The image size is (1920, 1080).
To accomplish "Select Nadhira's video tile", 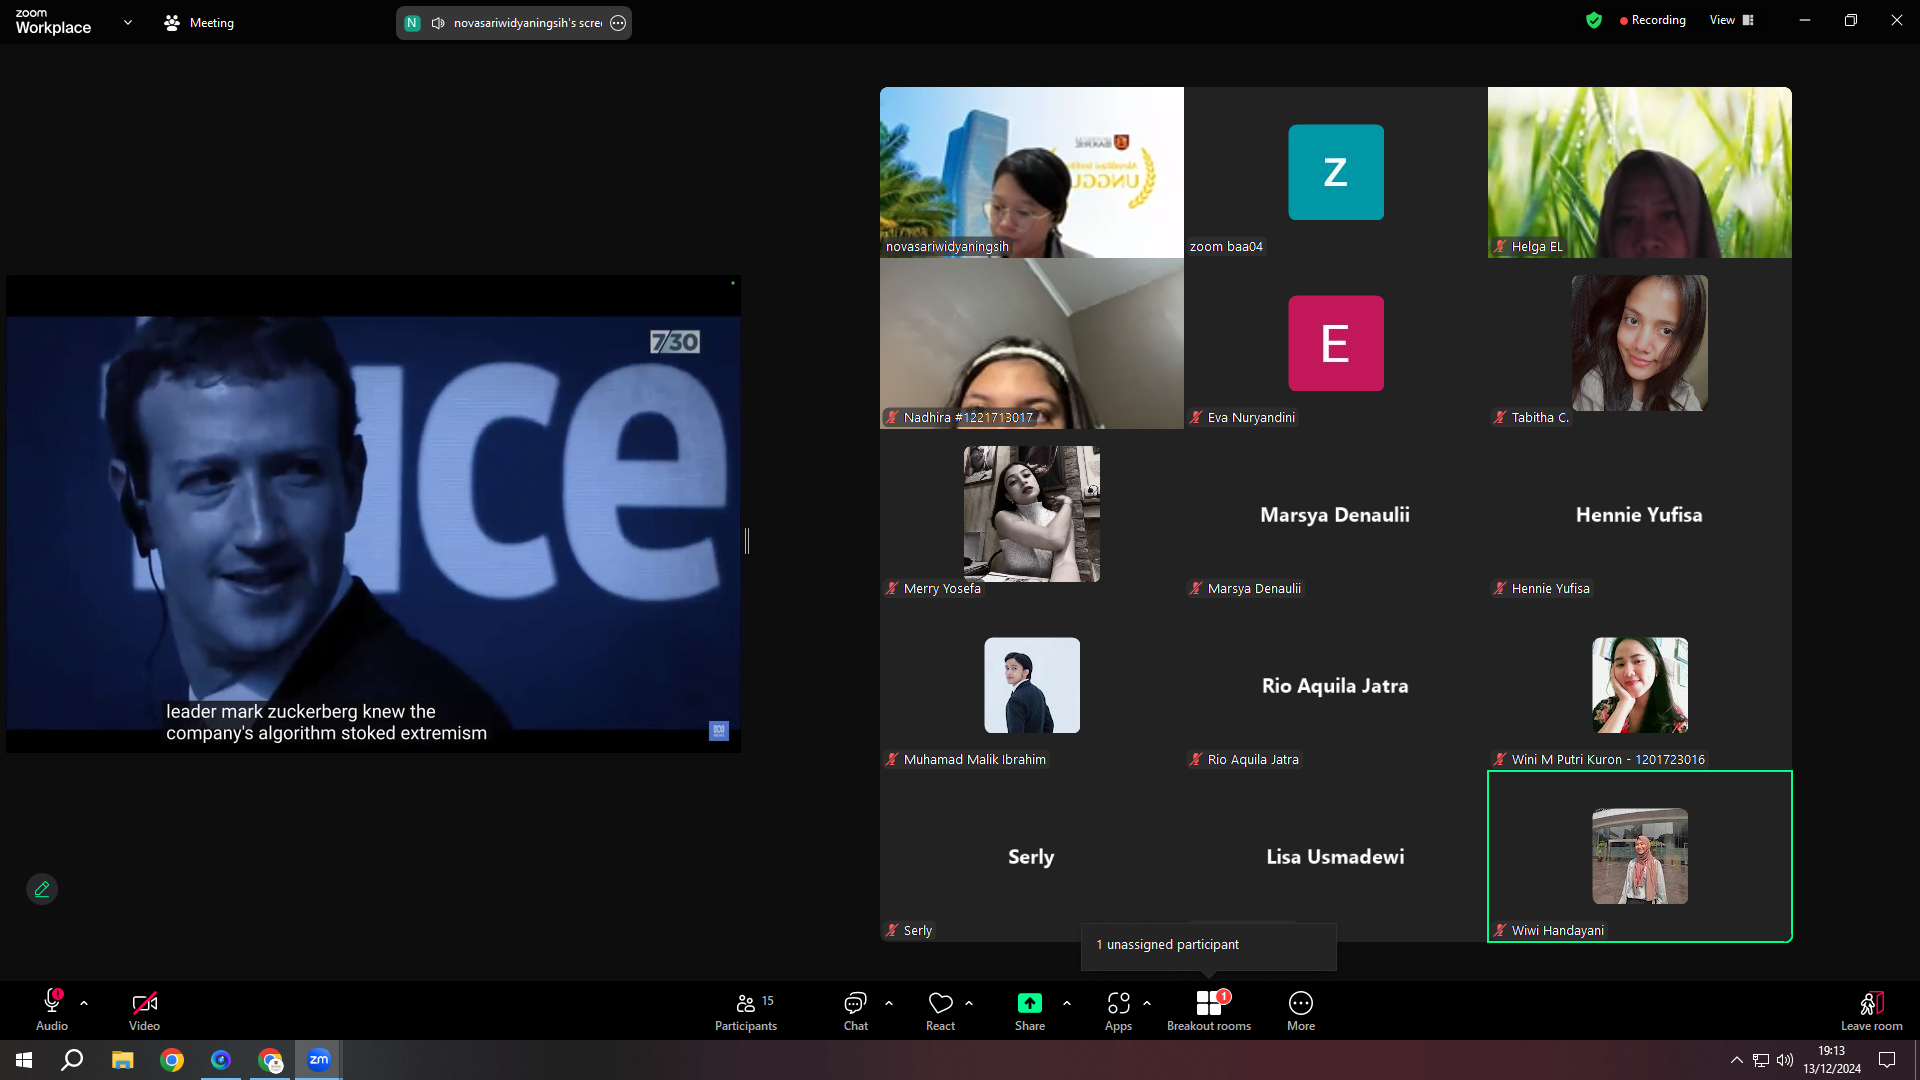I will (1032, 343).
